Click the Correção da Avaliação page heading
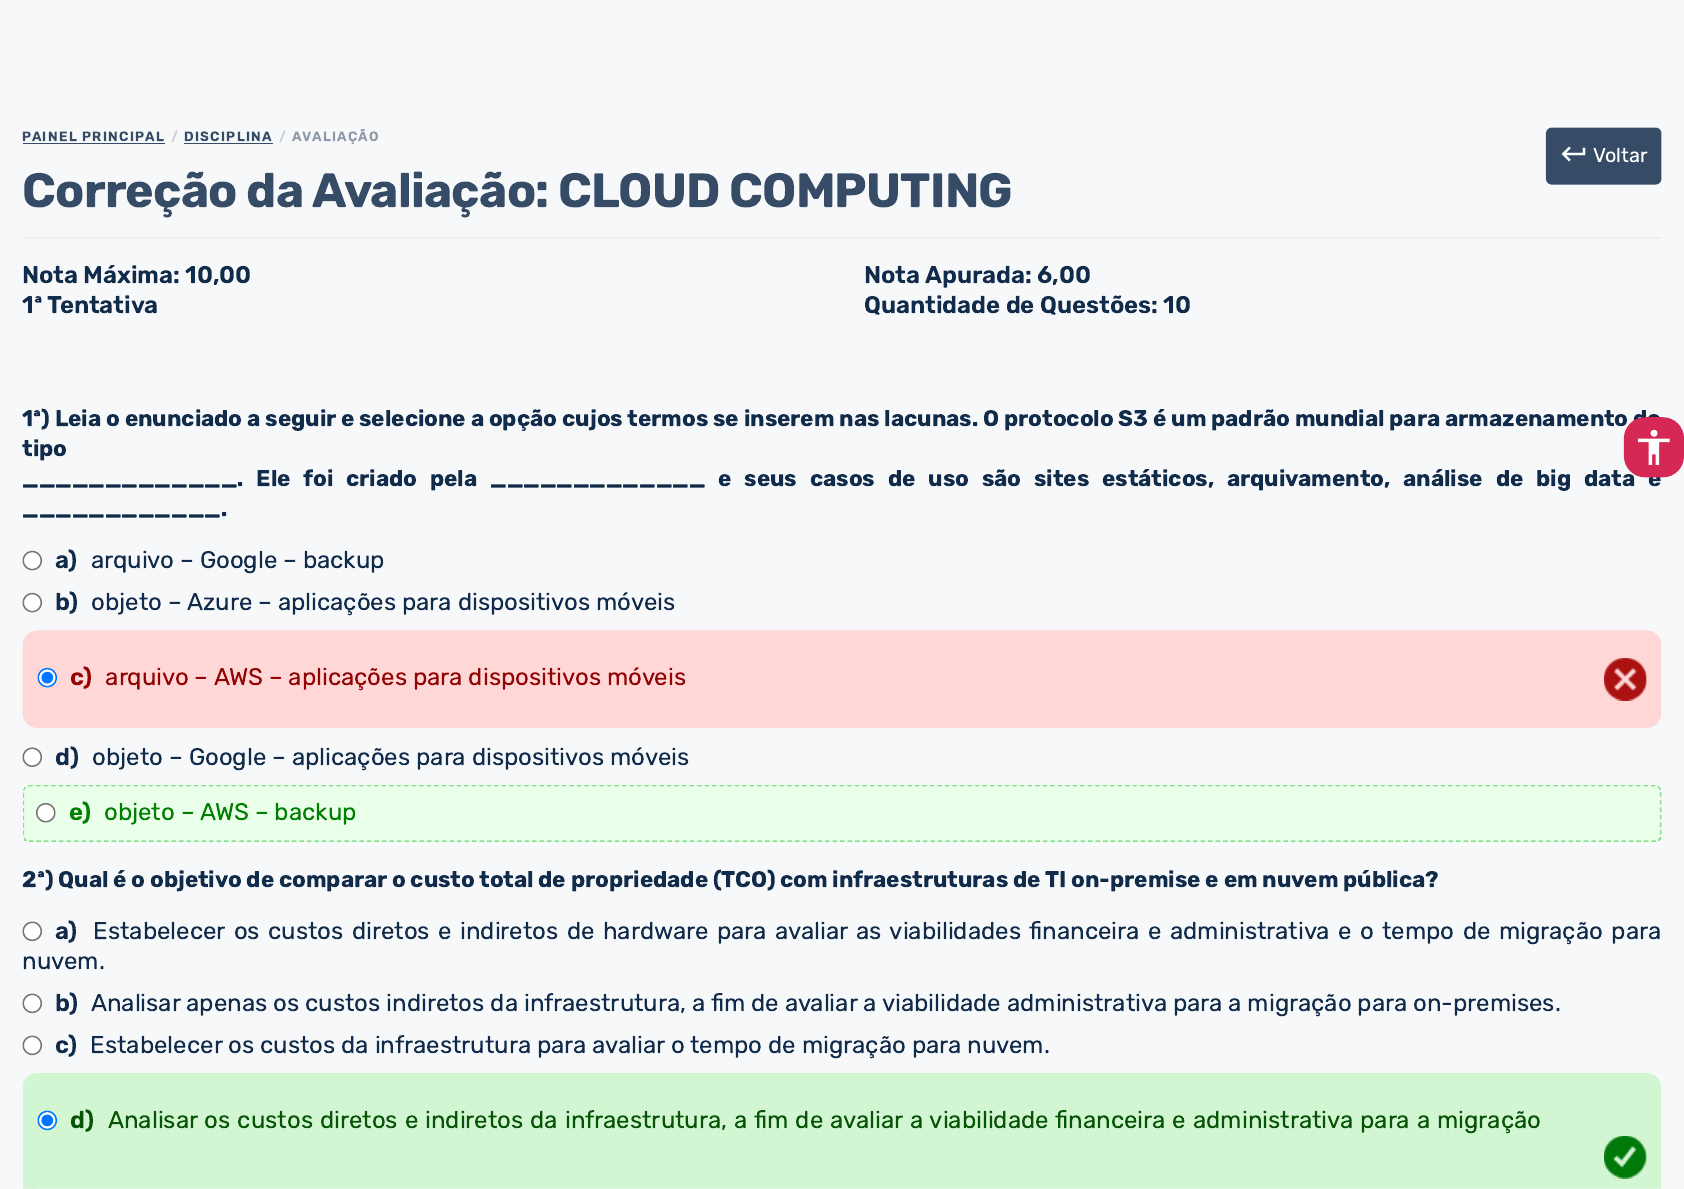Image resolution: width=1684 pixels, height=1189 pixels. click(x=516, y=191)
